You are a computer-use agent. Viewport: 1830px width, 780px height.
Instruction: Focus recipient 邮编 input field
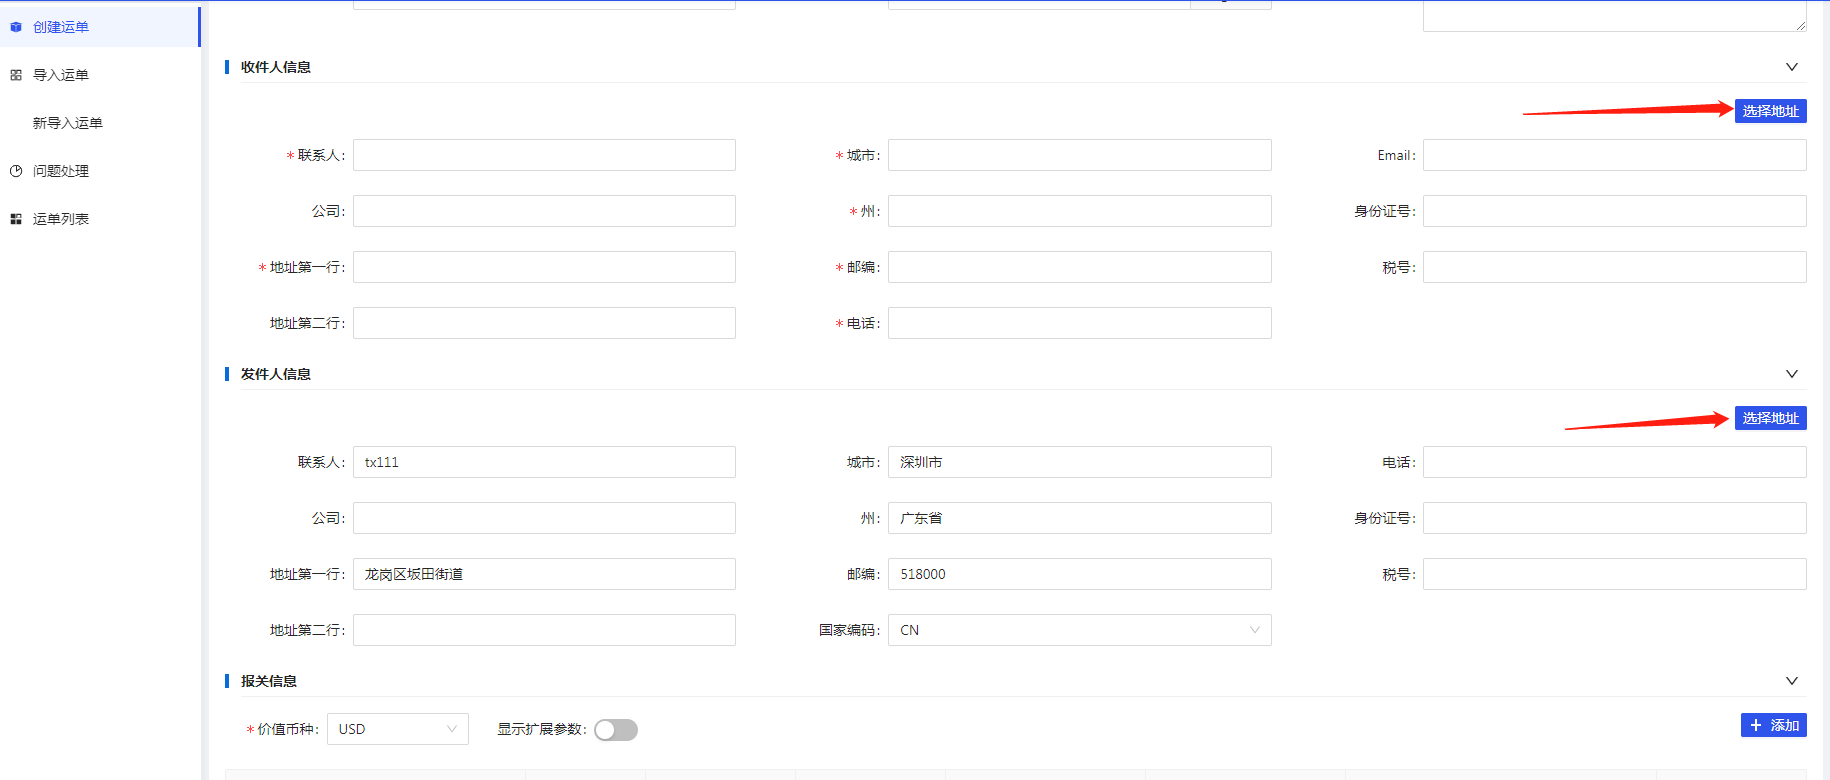[x=1080, y=267]
